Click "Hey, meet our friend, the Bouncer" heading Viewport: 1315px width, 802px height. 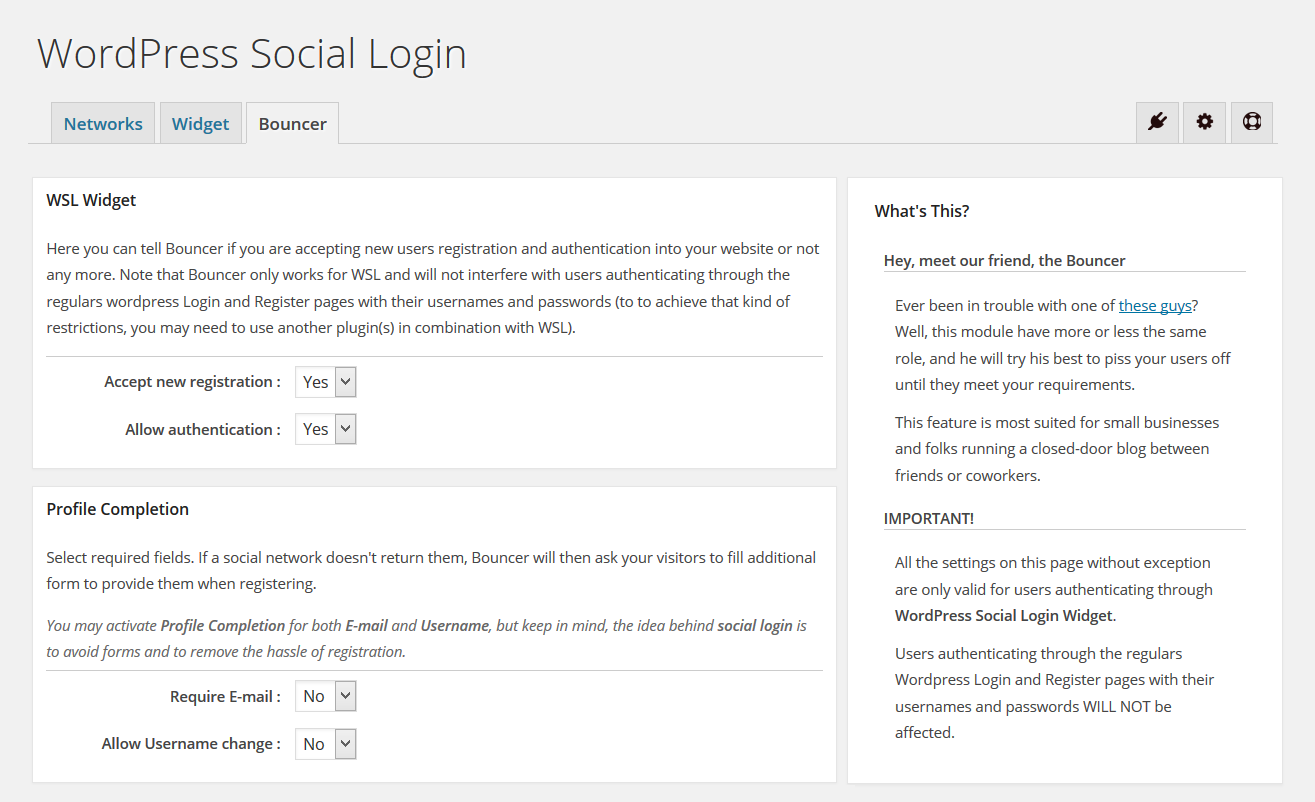coord(1005,260)
